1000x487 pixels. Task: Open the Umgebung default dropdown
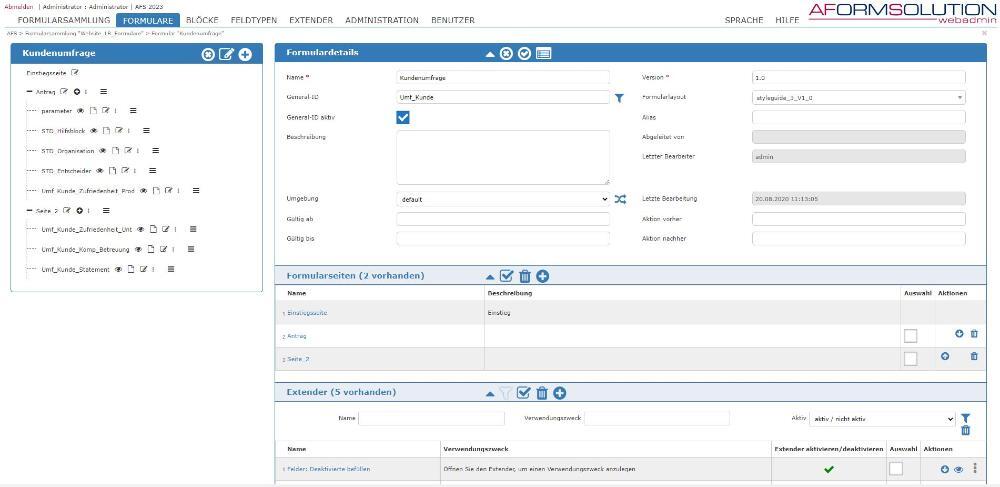click(x=502, y=199)
